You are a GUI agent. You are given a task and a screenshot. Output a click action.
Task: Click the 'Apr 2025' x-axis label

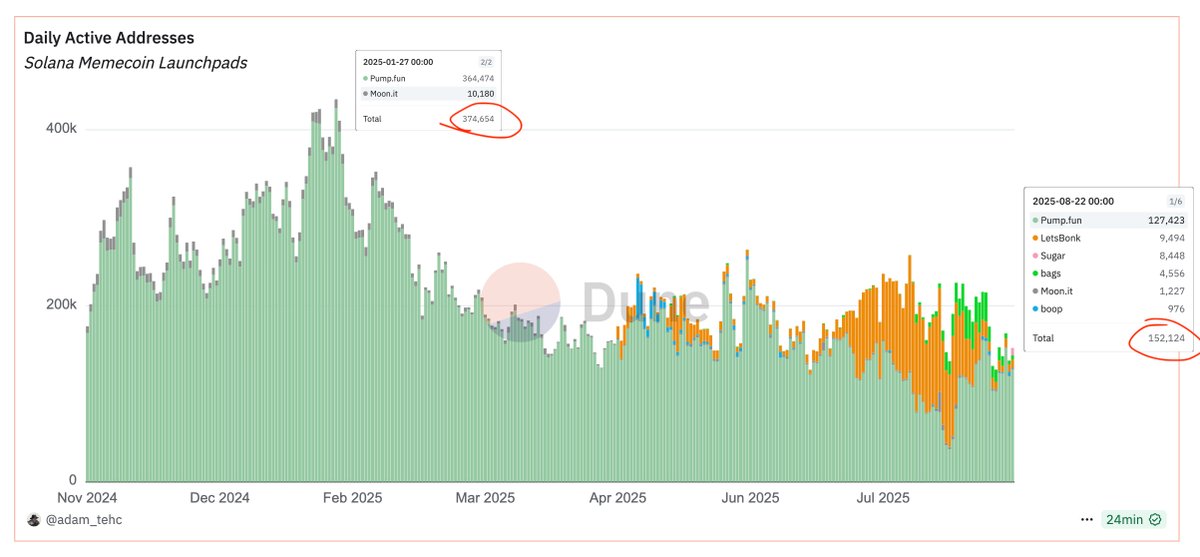617,497
